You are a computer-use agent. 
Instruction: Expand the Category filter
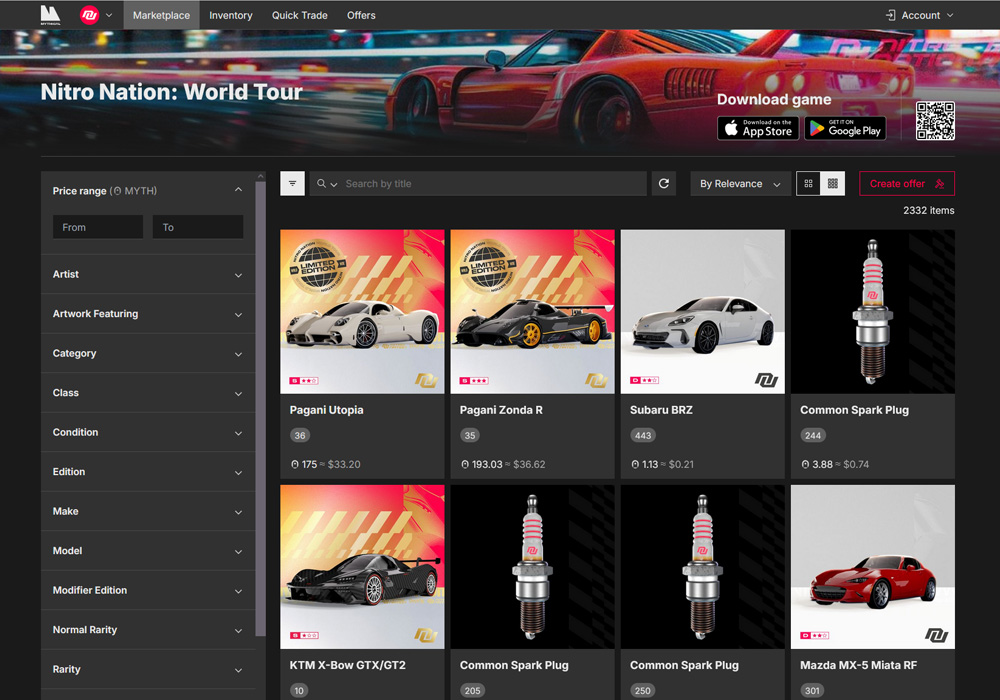[148, 353]
